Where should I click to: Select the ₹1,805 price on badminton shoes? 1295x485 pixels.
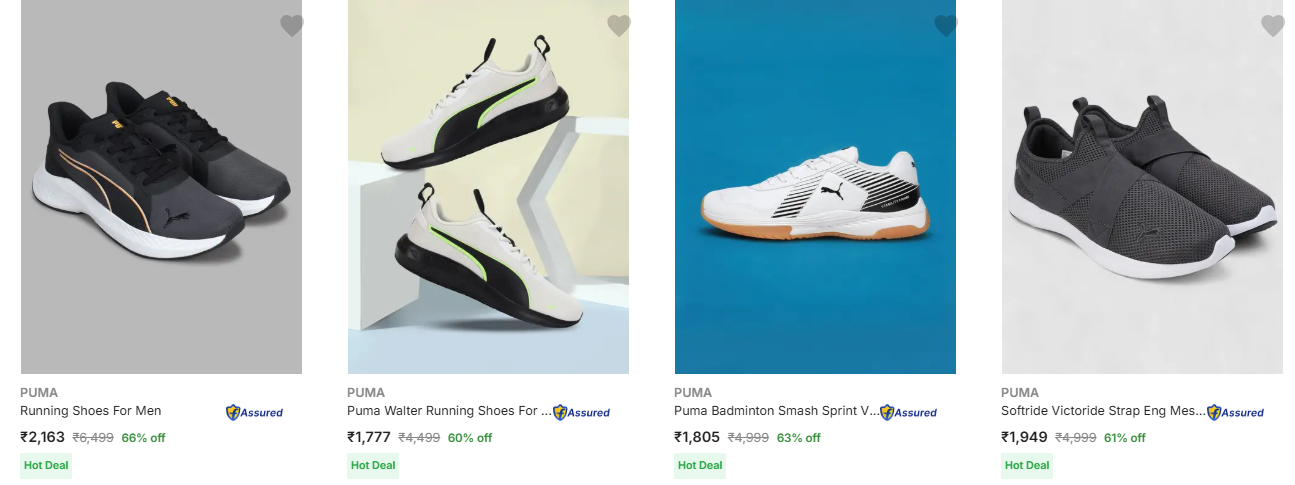[x=697, y=437]
